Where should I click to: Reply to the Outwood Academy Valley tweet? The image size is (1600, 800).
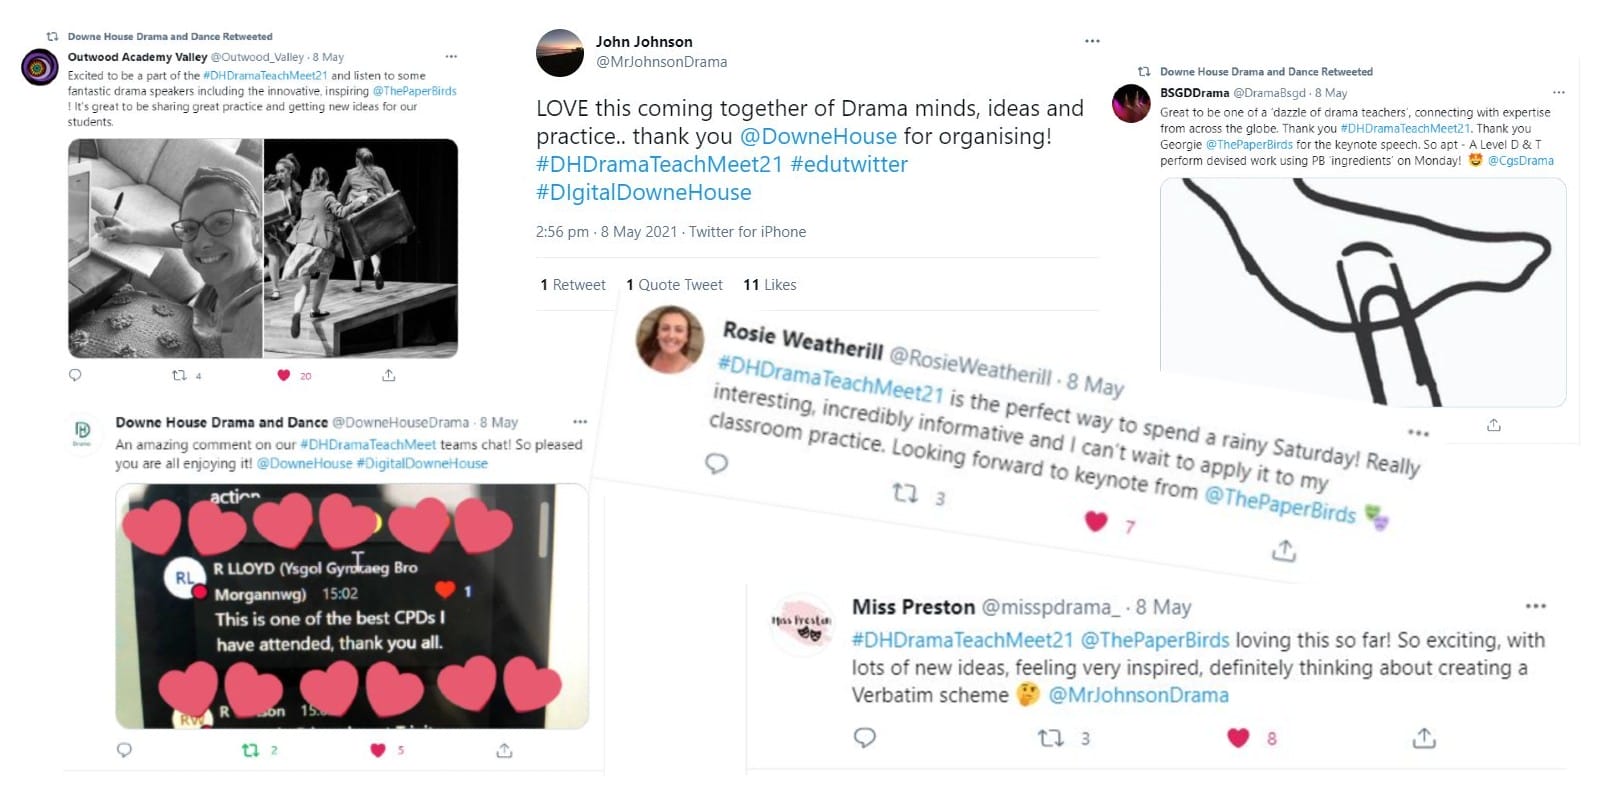pyautogui.click(x=75, y=375)
